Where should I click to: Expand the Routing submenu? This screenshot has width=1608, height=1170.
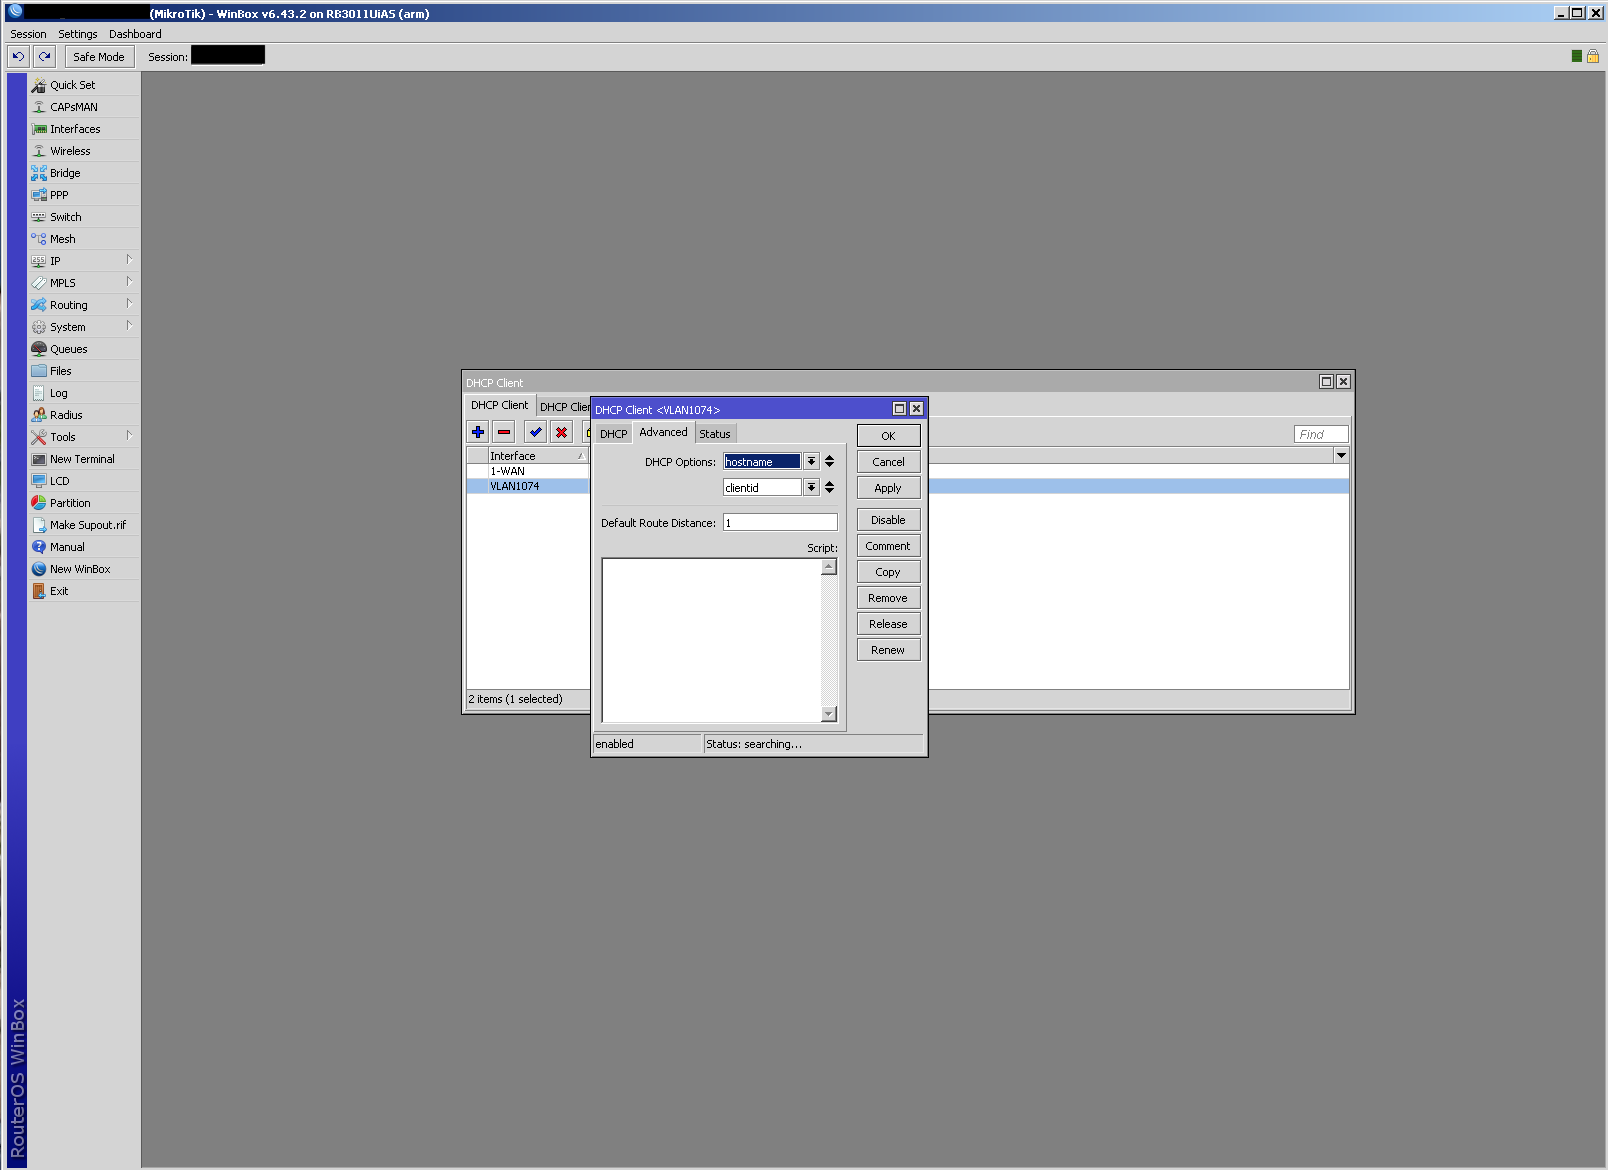pyautogui.click(x=129, y=304)
